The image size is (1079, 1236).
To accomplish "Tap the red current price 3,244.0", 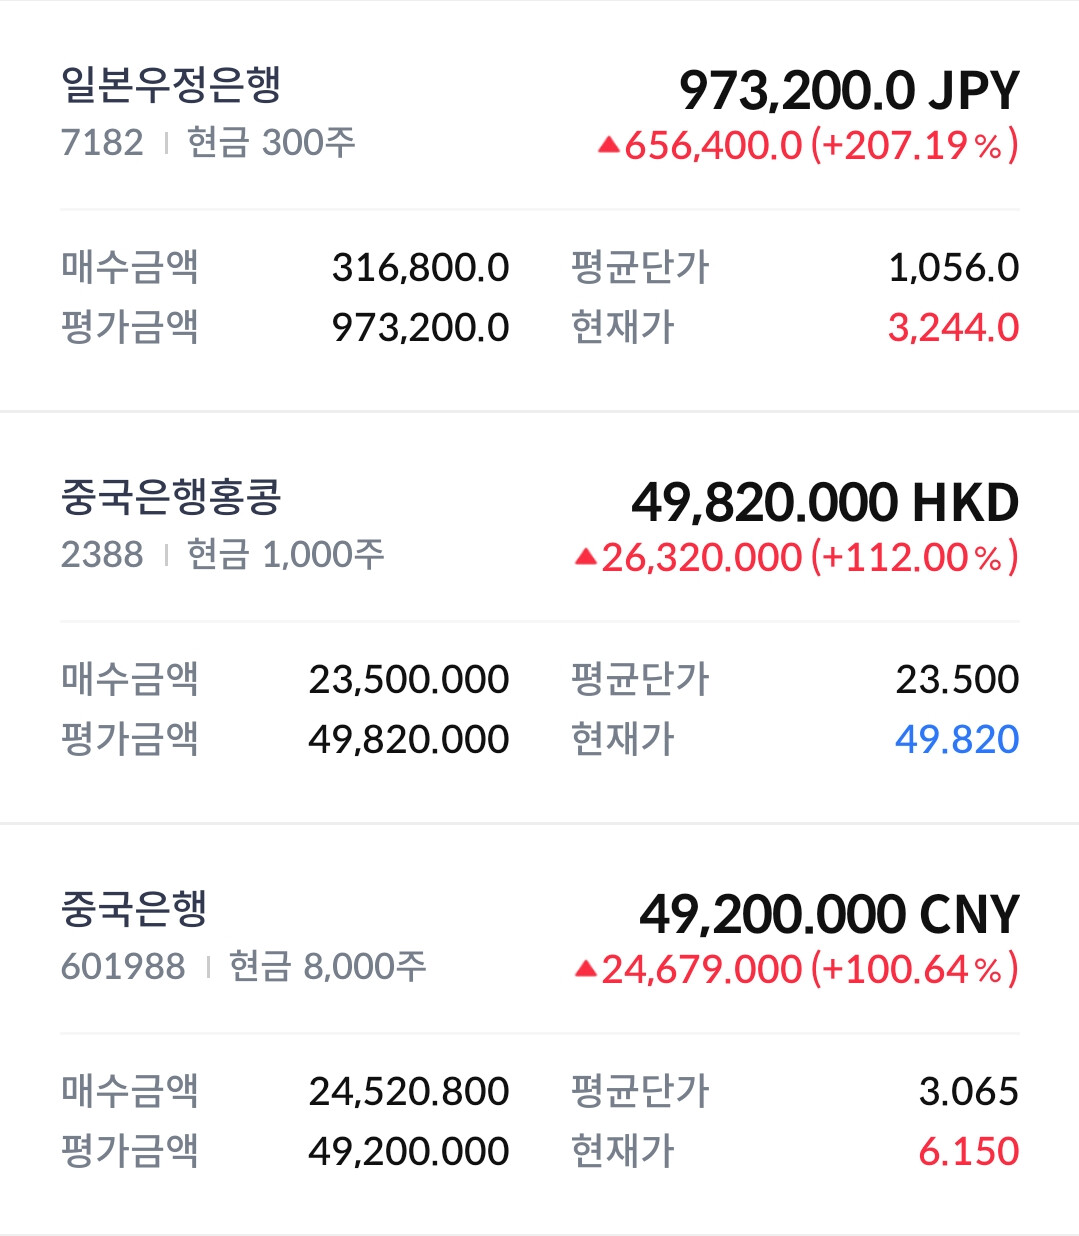I will tap(953, 328).
